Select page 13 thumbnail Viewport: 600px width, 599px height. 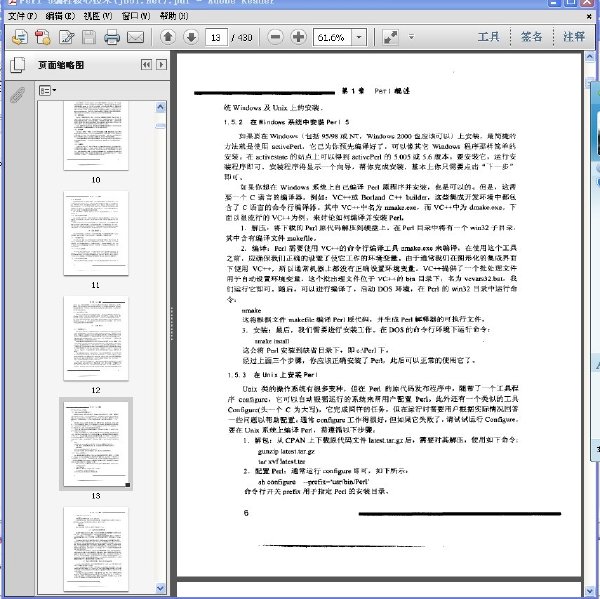coord(96,444)
